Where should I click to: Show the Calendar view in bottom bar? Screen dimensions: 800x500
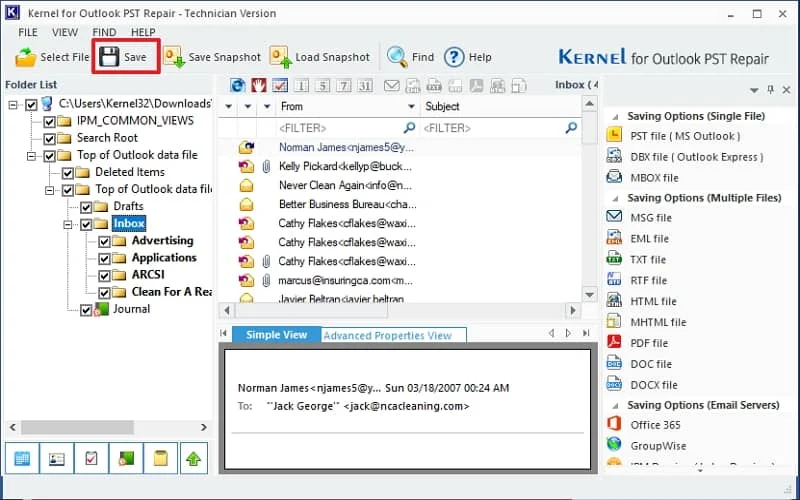pos(22,458)
